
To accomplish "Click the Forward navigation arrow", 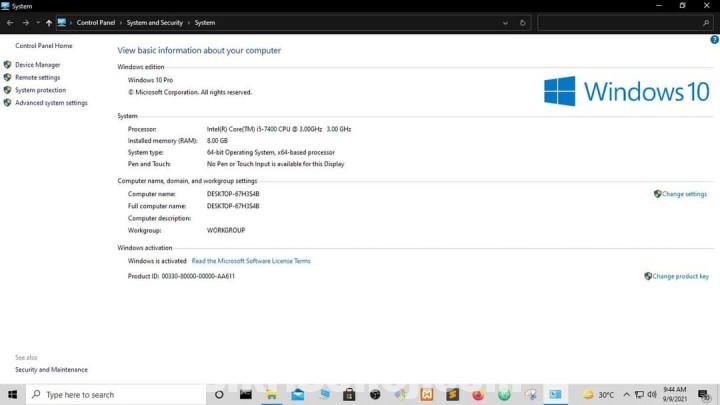I will (x=26, y=22).
